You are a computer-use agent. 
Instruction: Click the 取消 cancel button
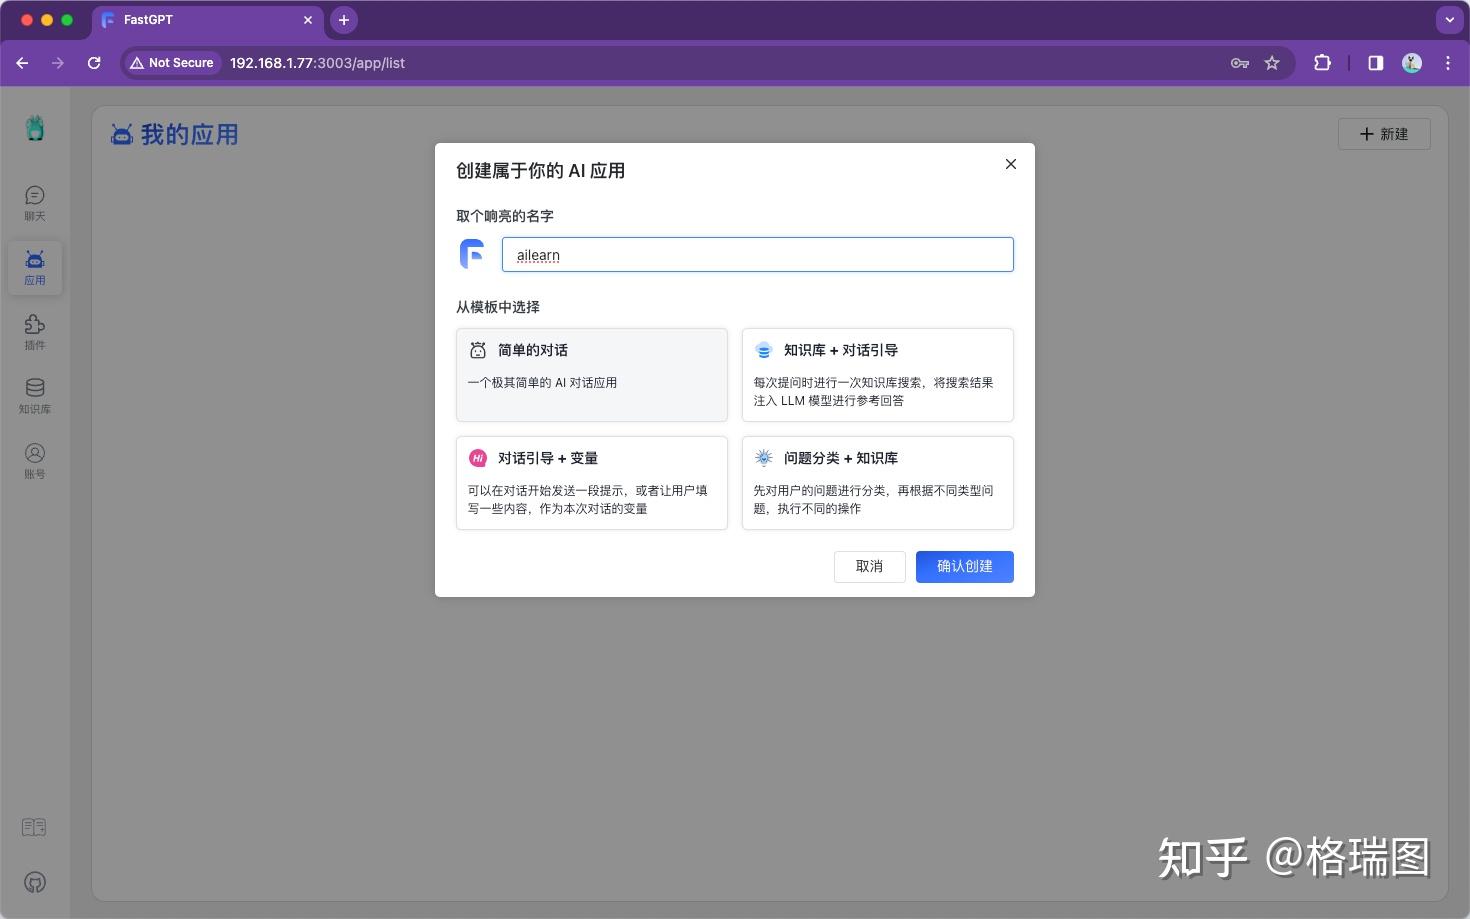point(869,566)
